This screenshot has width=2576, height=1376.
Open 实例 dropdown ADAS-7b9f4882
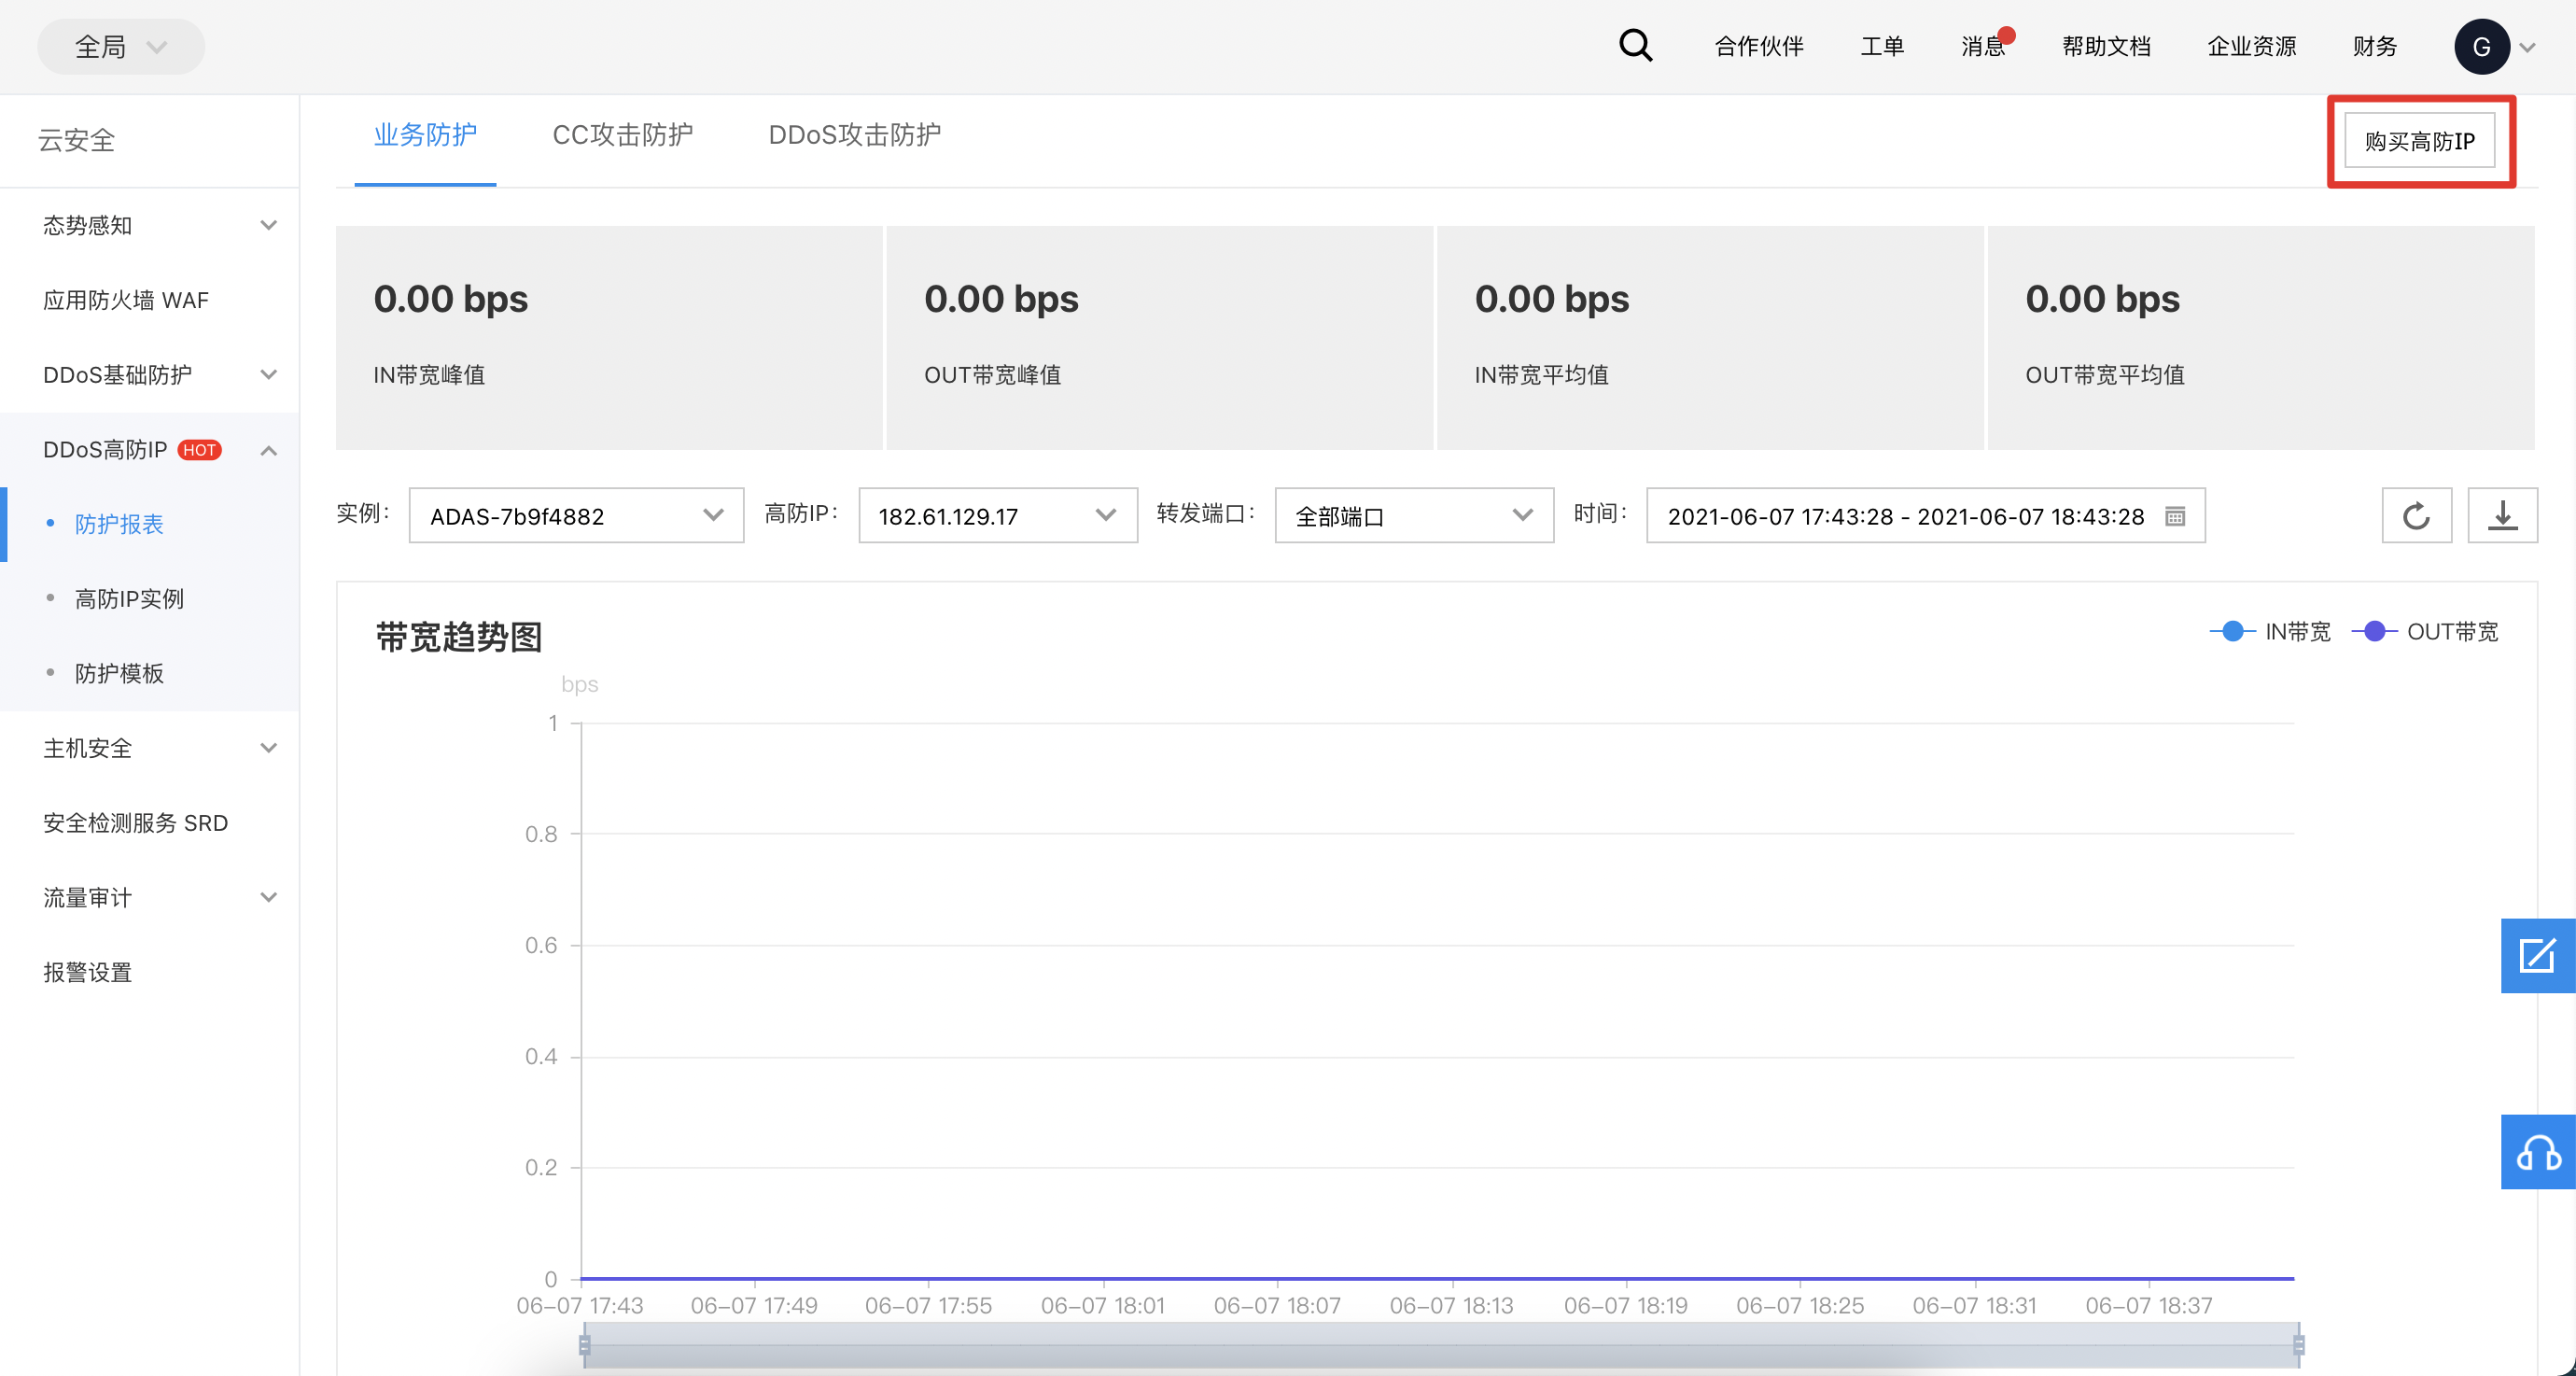[x=576, y=516]
